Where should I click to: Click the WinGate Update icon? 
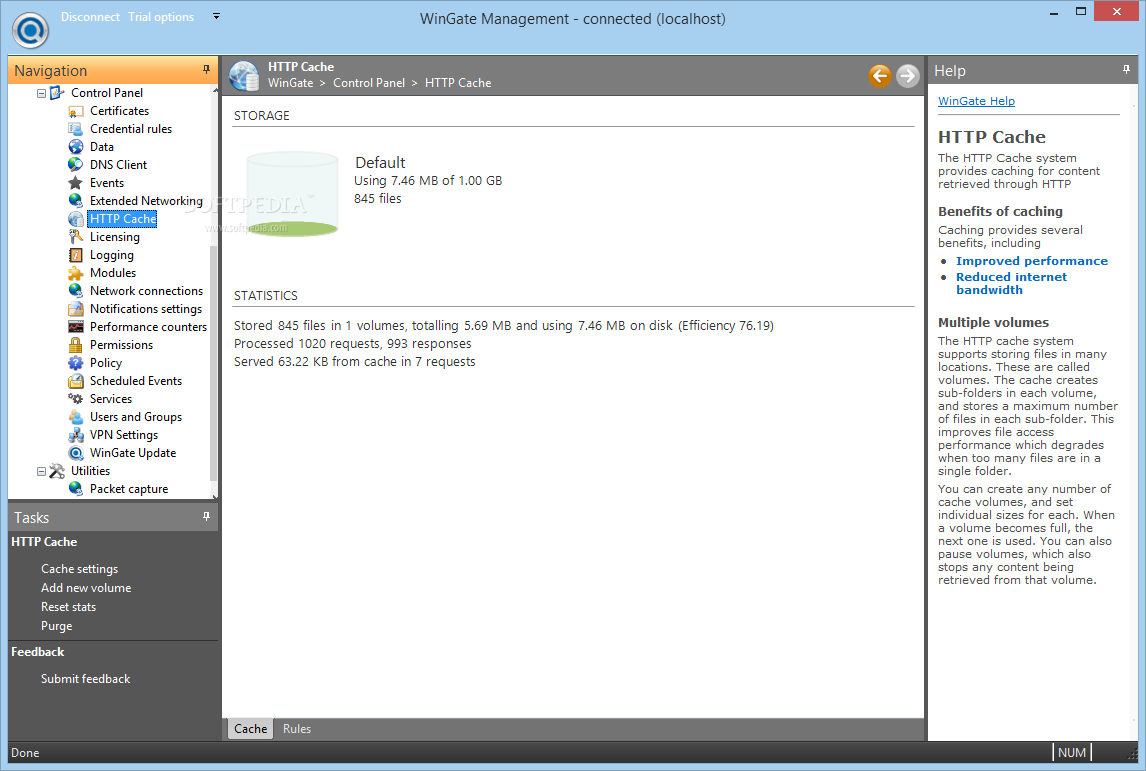[x=75, y=453]
